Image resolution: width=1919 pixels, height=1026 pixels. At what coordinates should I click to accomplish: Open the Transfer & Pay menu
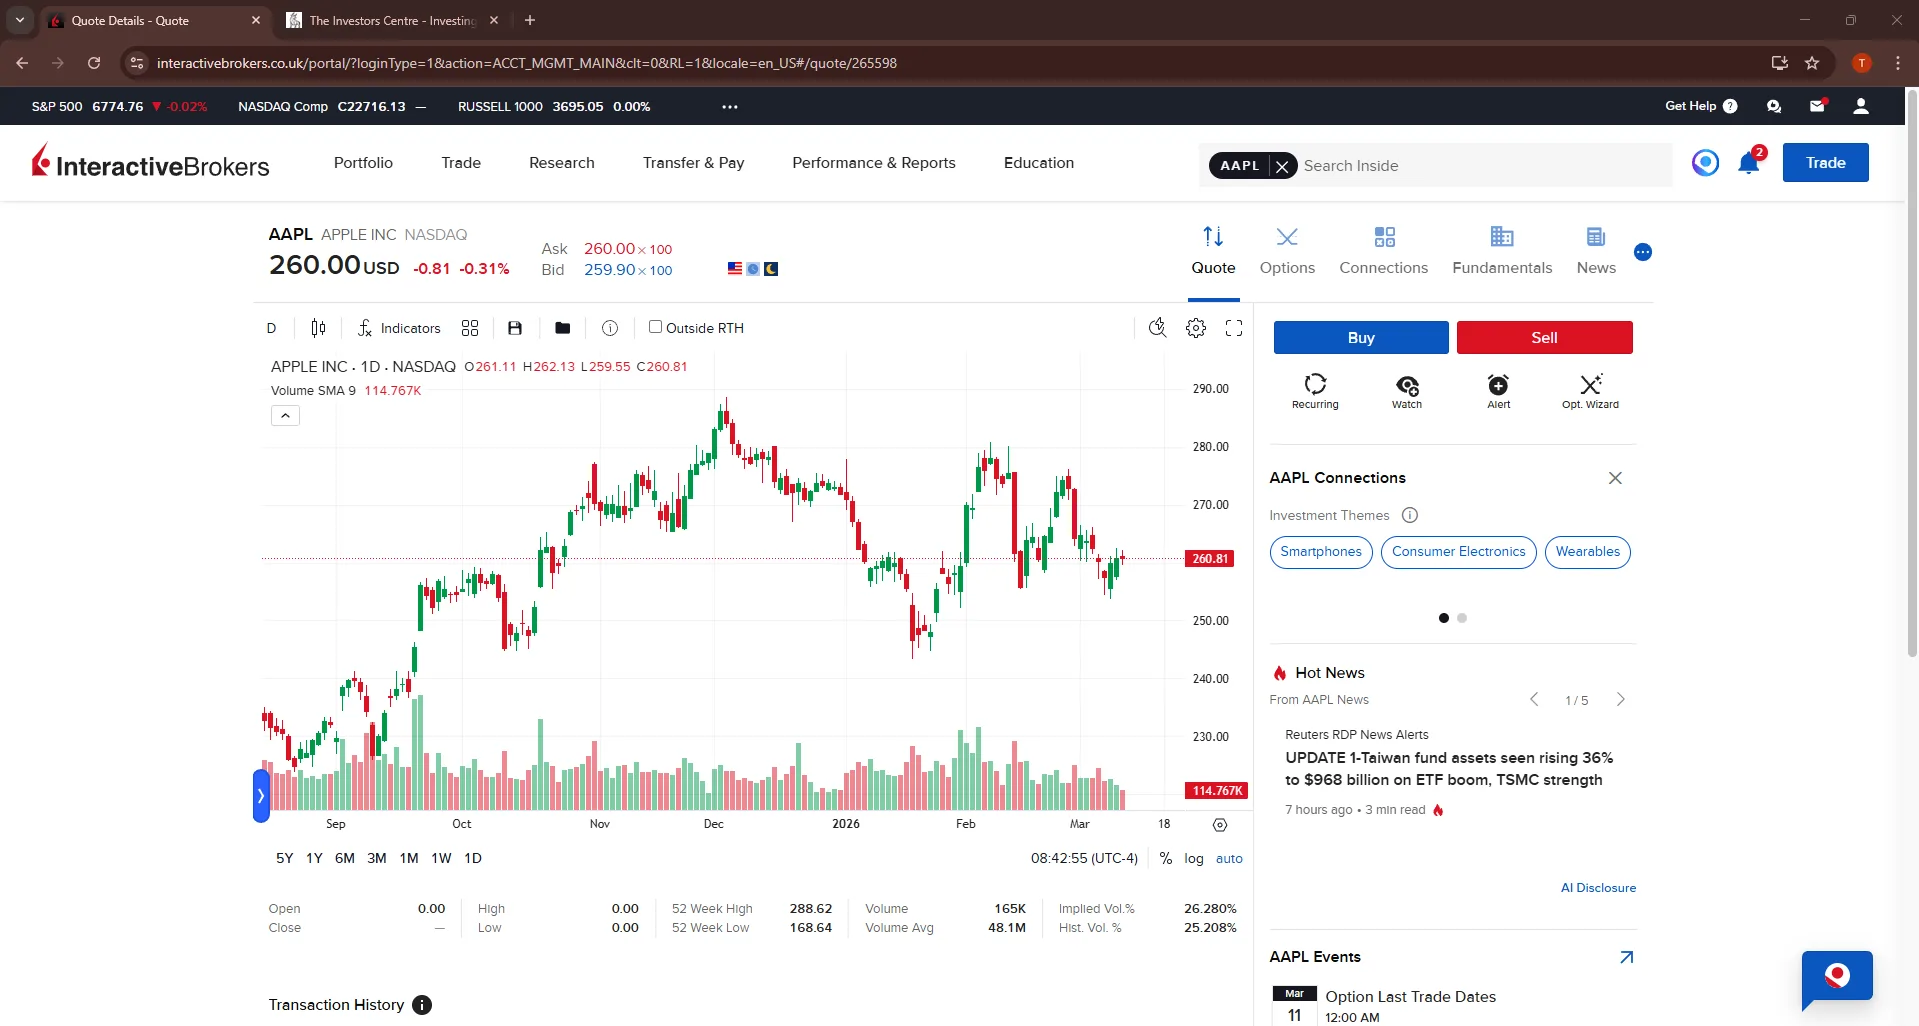pos(693,163)
